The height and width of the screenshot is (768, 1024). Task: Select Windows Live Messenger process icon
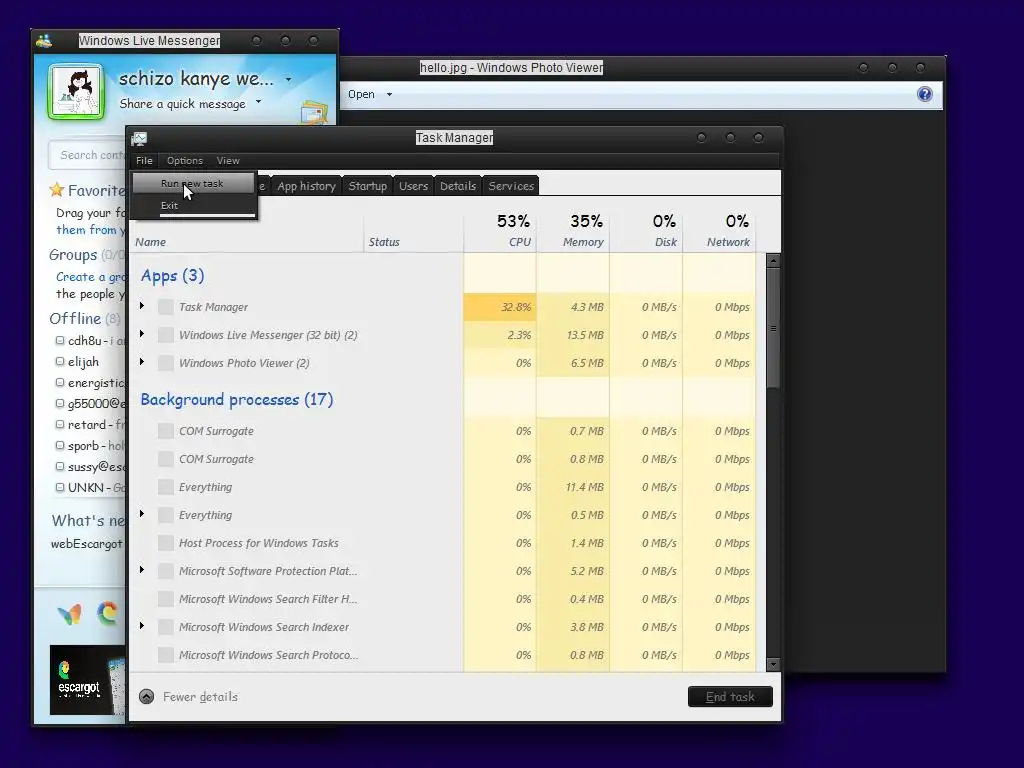[x=166, y=335]
